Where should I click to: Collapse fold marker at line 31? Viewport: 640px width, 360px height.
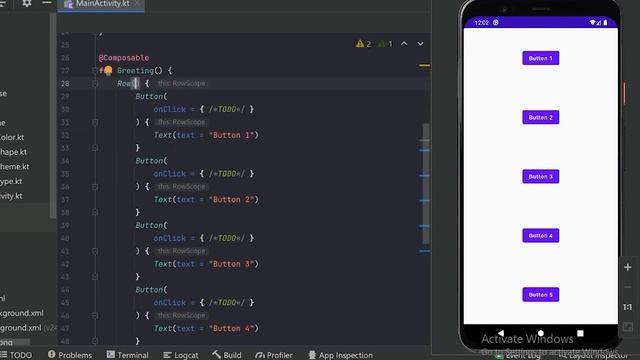[95, 122]
